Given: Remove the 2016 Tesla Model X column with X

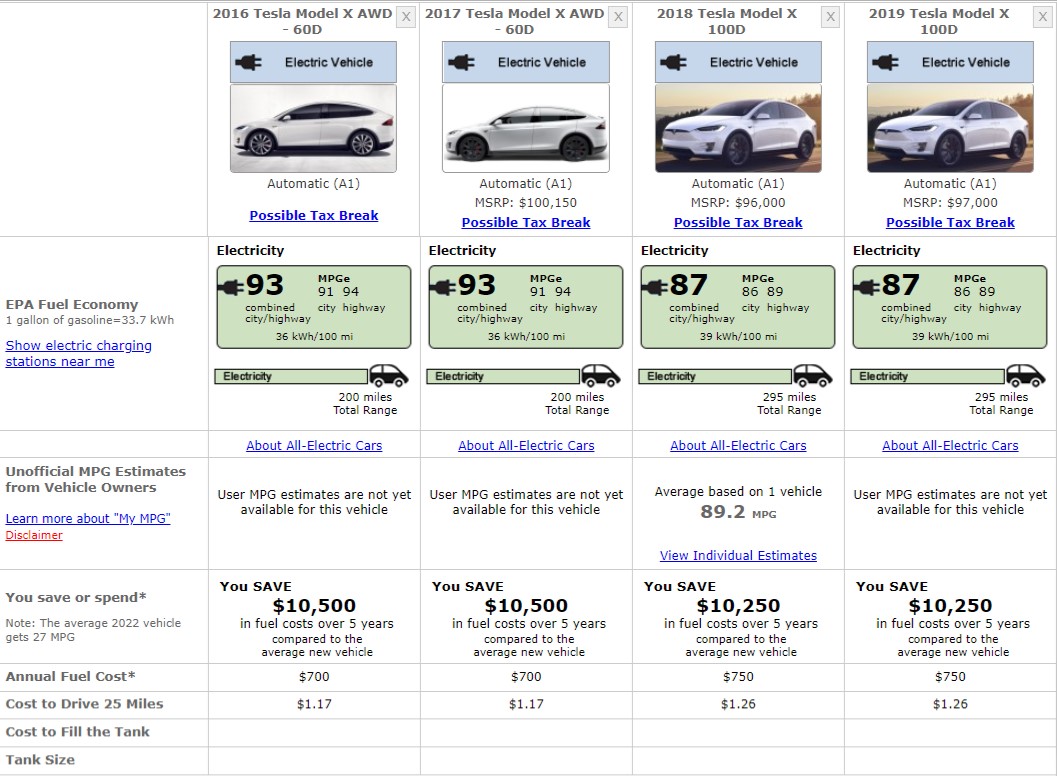Looking at the screenshot, I should click(x=406, y=17).
